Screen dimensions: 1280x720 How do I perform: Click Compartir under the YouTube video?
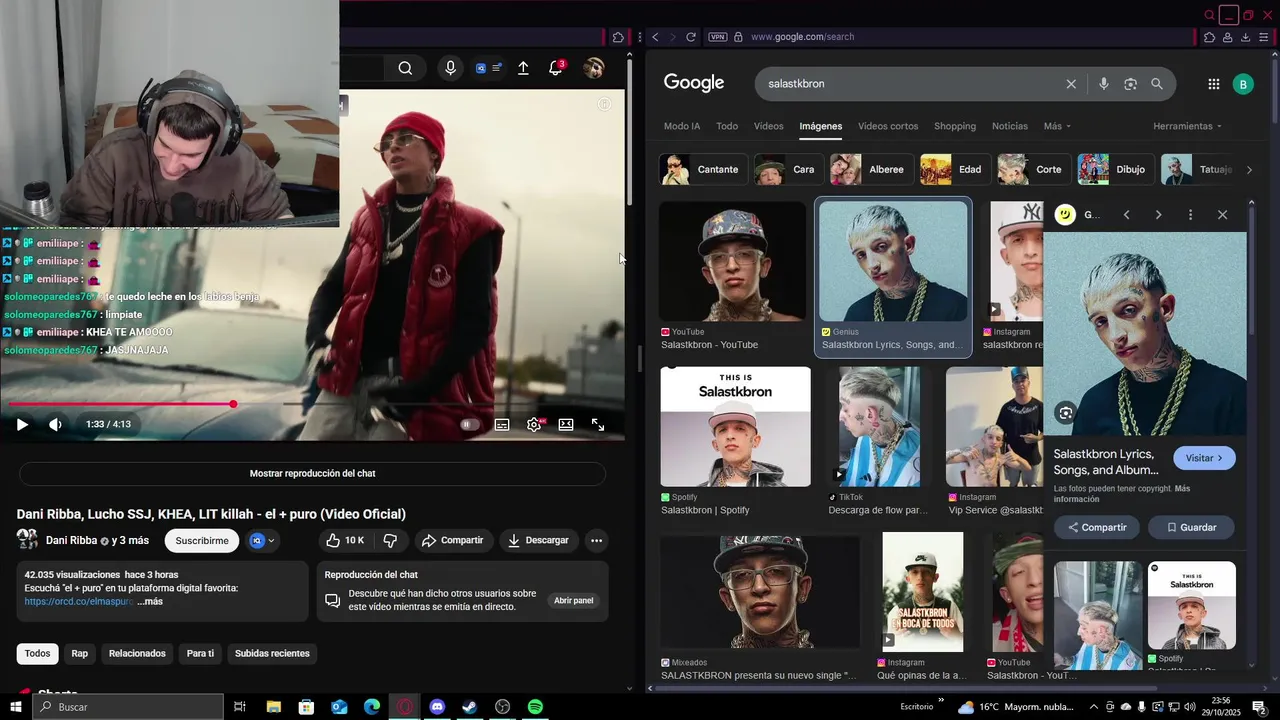click(x=452, y=540)
